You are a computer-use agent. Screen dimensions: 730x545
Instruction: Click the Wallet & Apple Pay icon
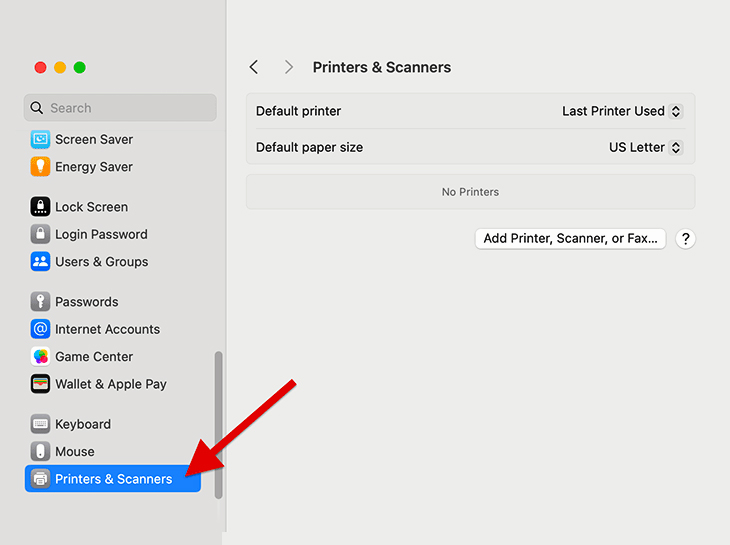click(x=40, y=384)
